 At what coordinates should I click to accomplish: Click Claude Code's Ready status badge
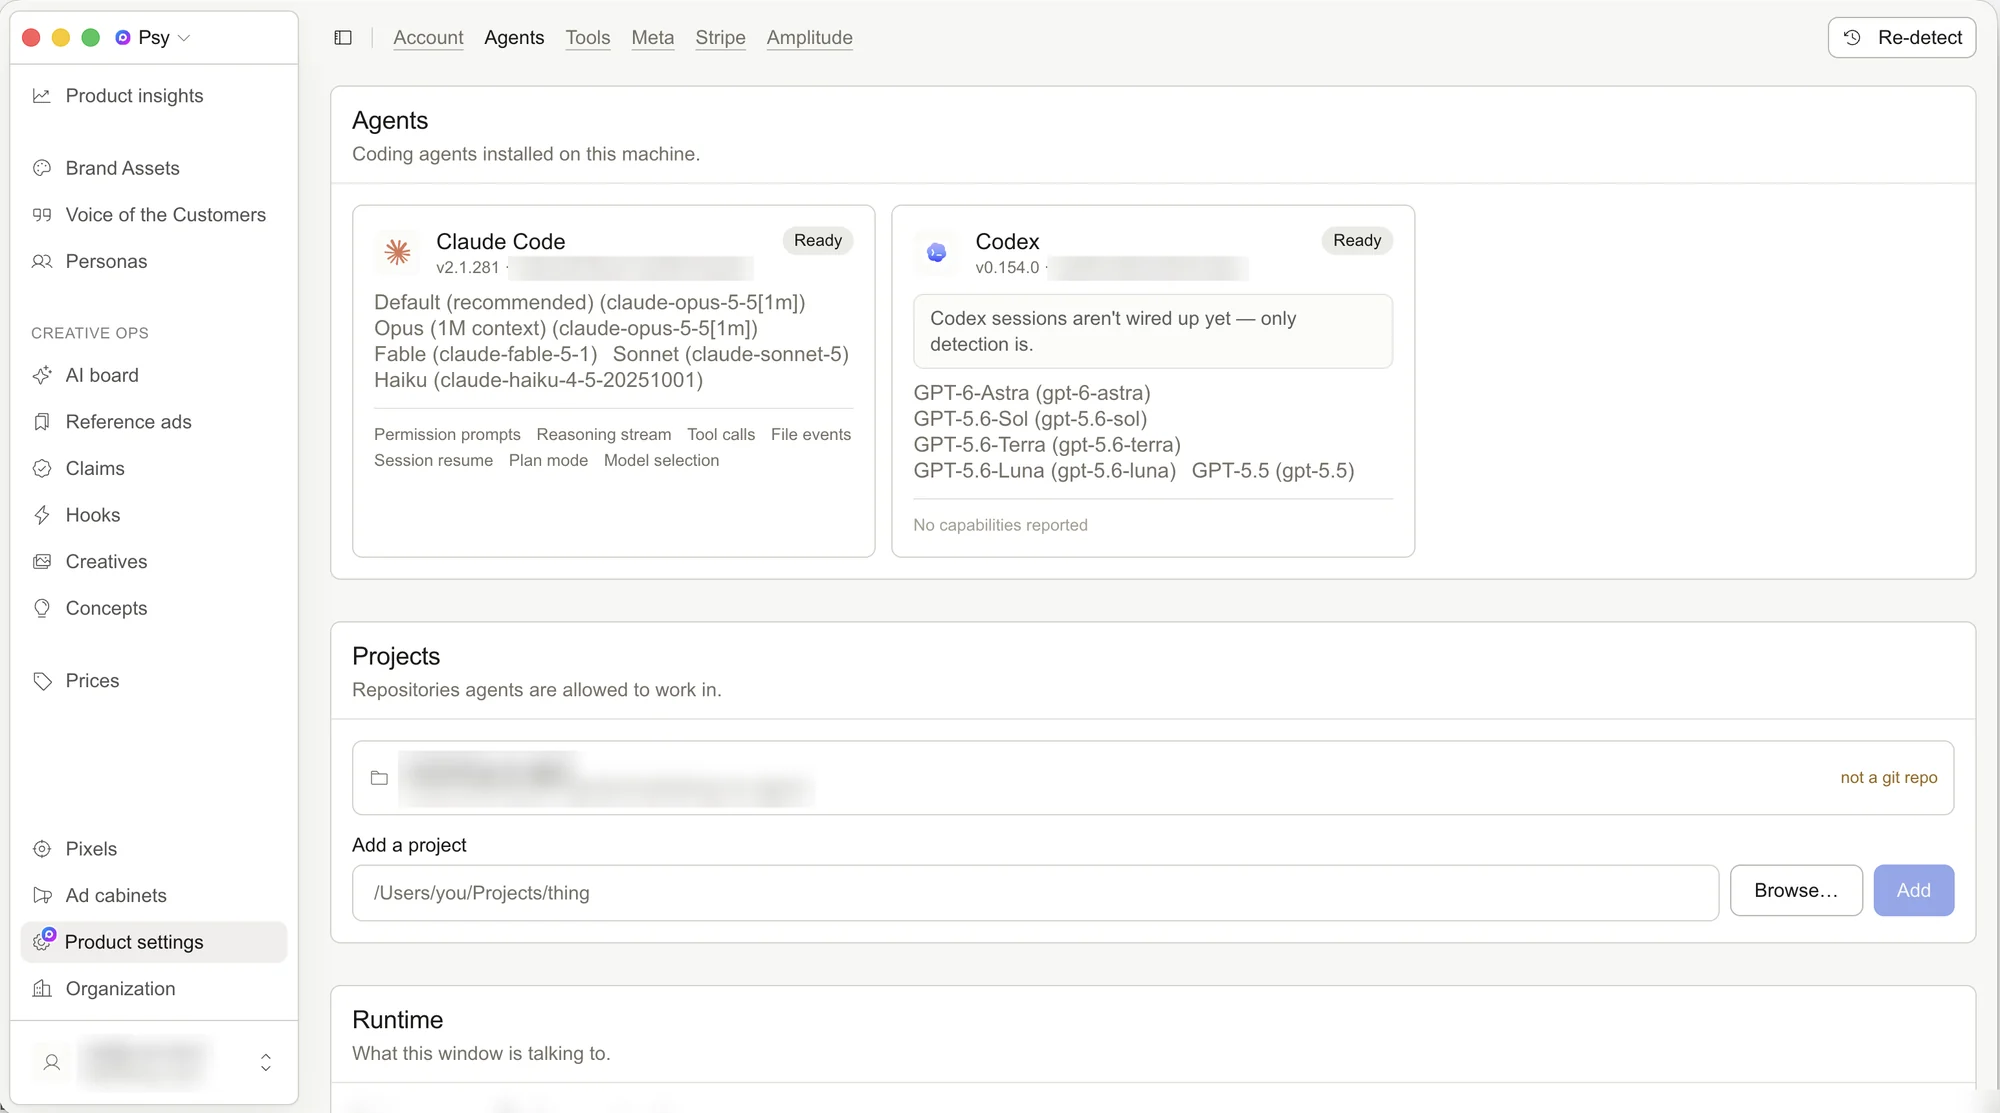(818, 240)
